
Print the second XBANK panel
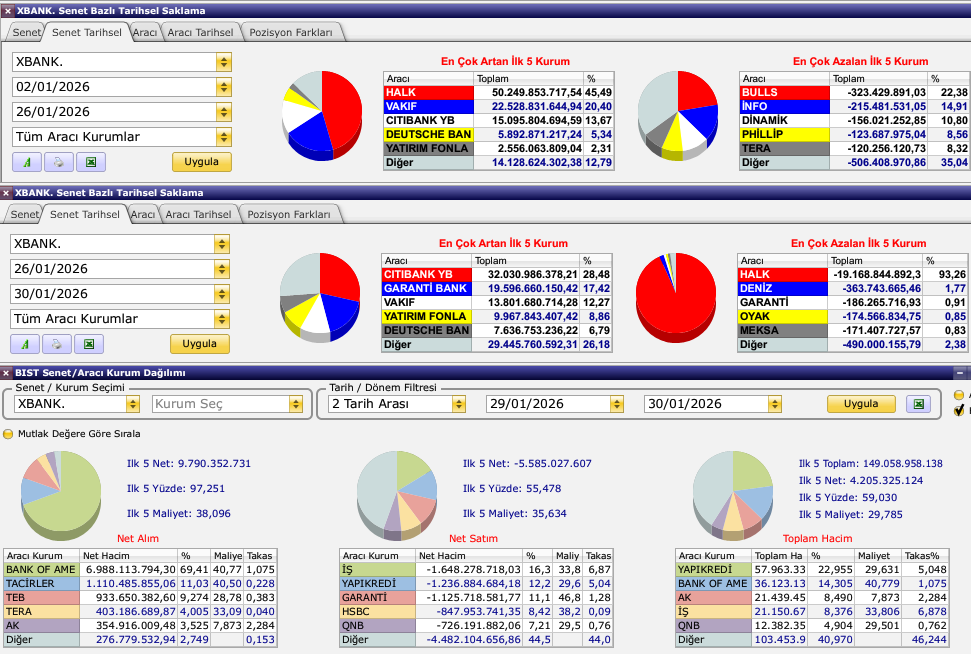tap(57, 344)
